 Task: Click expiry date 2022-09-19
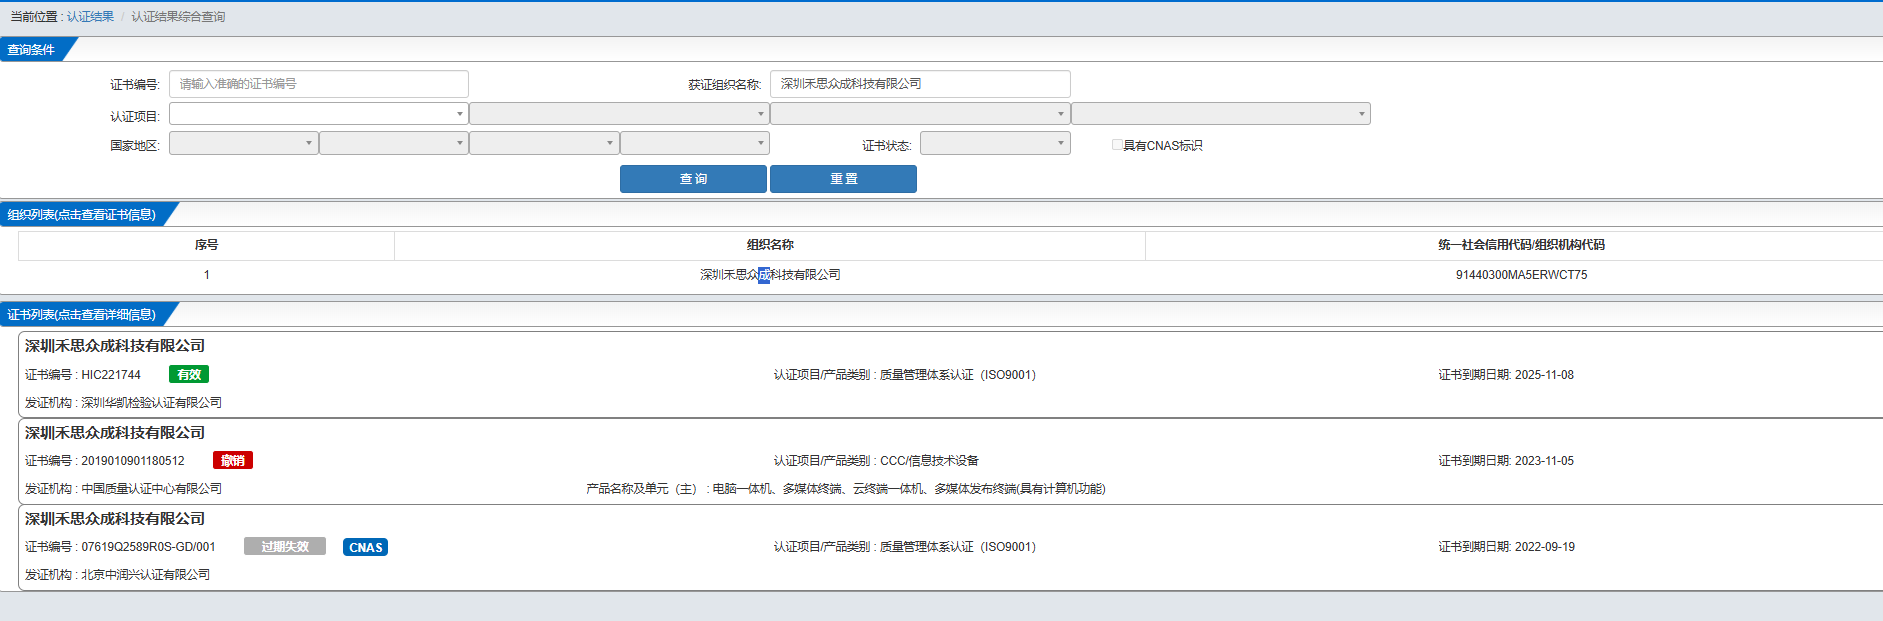[x=1544, y=547]
